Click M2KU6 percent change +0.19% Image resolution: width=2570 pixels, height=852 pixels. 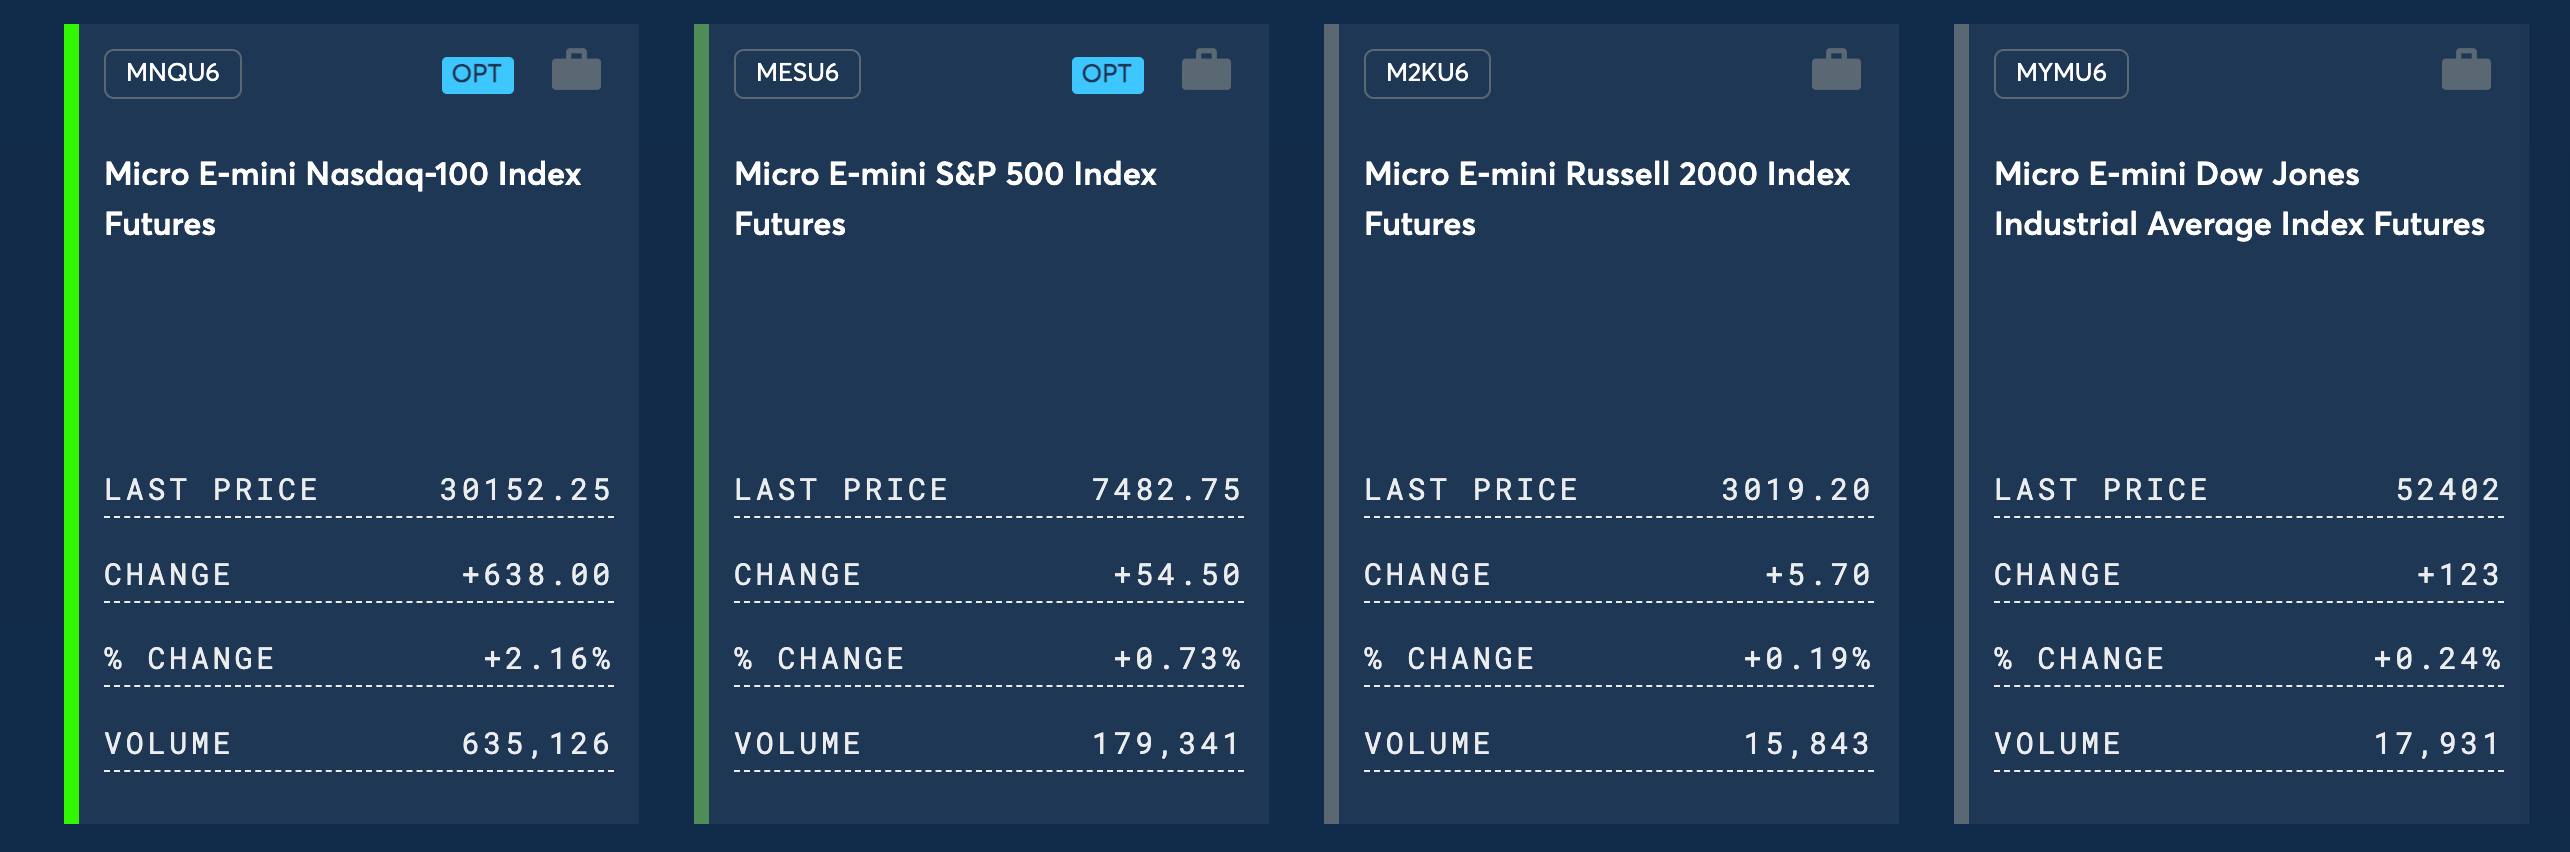[x=1807, y=658]
